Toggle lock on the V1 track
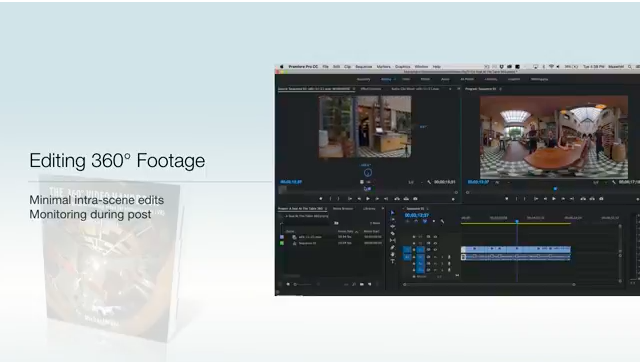 coord(414,249)
